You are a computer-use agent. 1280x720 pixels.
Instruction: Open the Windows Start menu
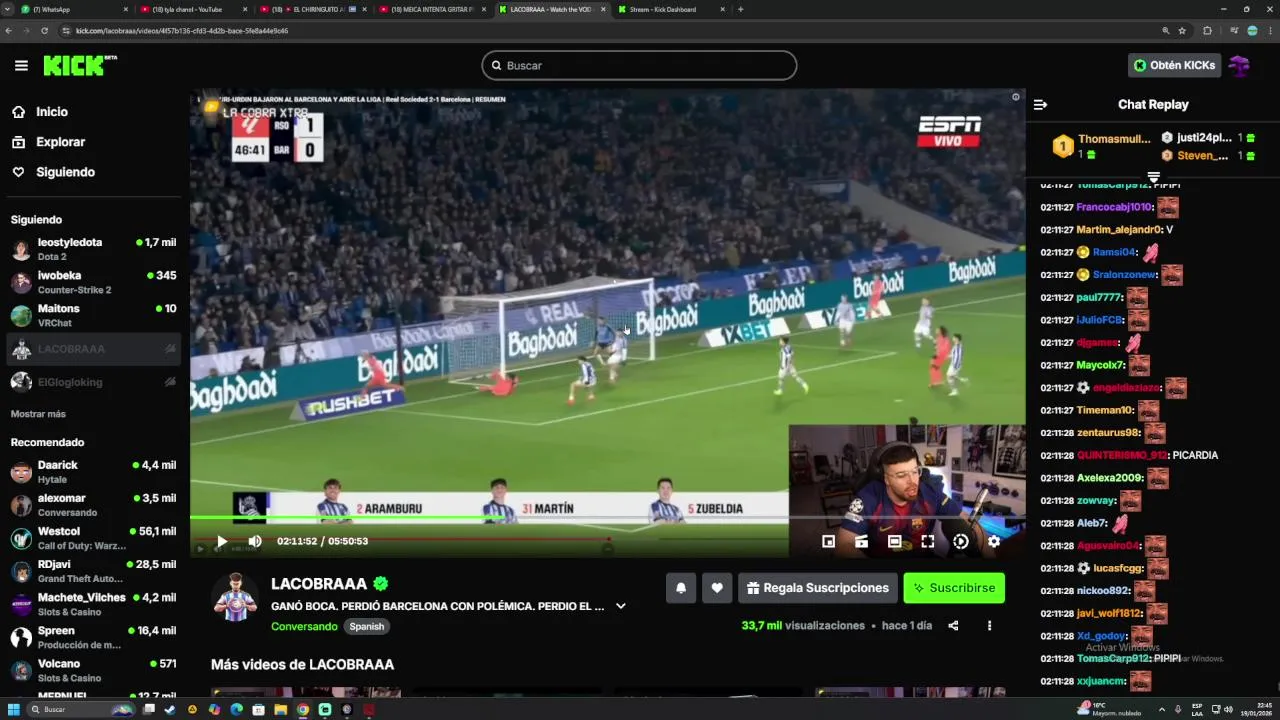pyautogui.click(x=13, y=710)
